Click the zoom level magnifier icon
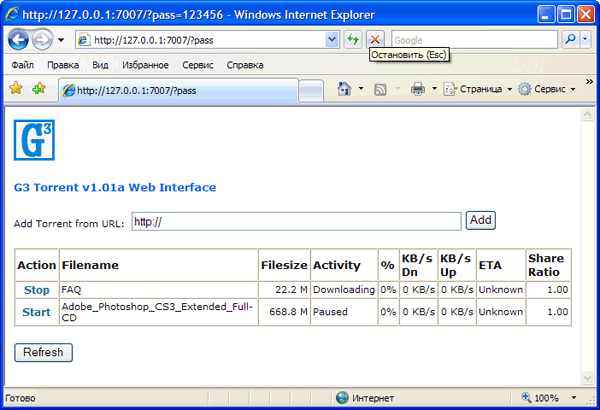The height and width of the screenshot is (410, 600). click(527, 397)
